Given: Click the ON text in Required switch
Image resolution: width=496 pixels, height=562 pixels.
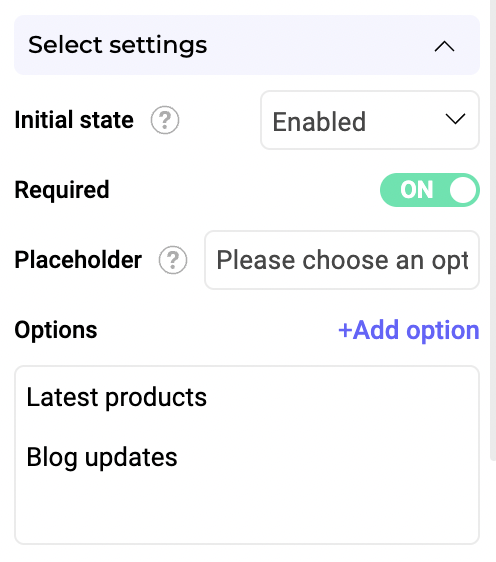Looking at the screenshot, I should coord(417,190).
